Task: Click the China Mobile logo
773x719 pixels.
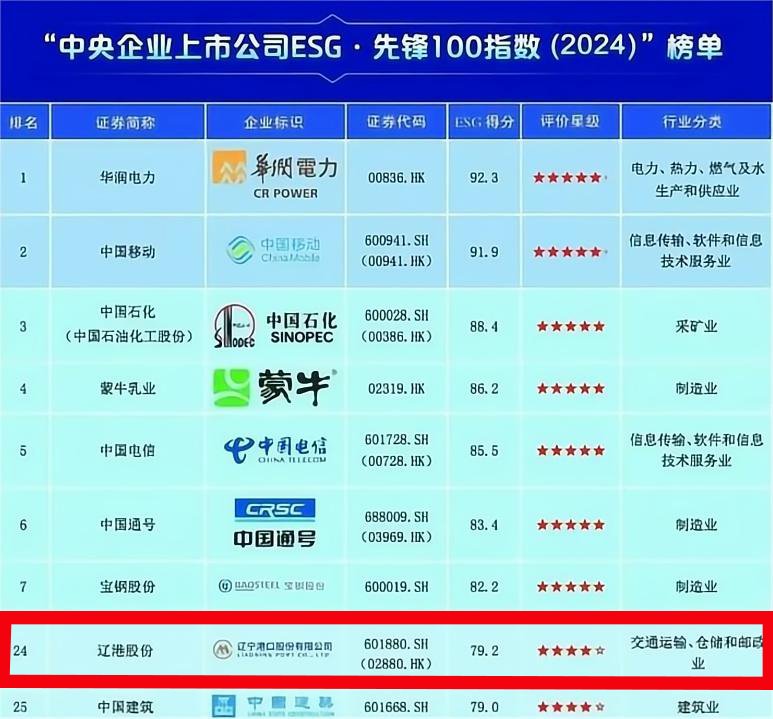Action: pyautogui.click(x=274, y=250)
